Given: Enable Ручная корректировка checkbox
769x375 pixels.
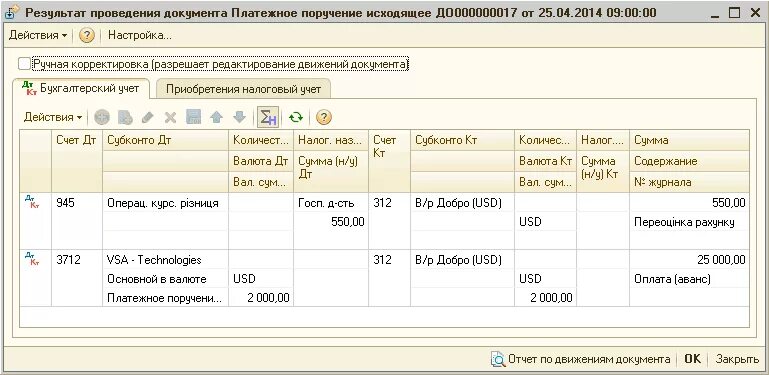Looking at the screenshot, I should click(24, 64).
